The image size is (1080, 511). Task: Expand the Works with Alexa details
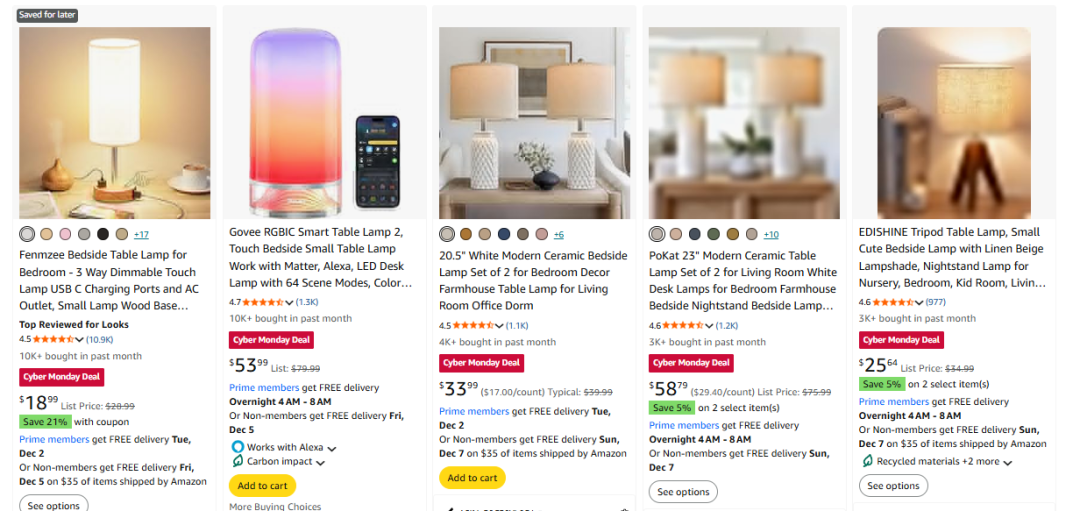[x=332, y=448]
